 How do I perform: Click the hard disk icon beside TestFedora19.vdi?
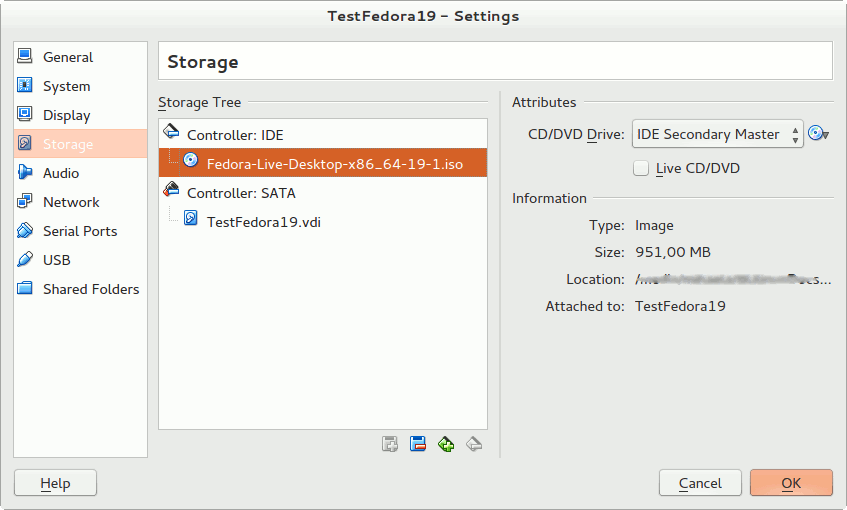coord(190,220)
